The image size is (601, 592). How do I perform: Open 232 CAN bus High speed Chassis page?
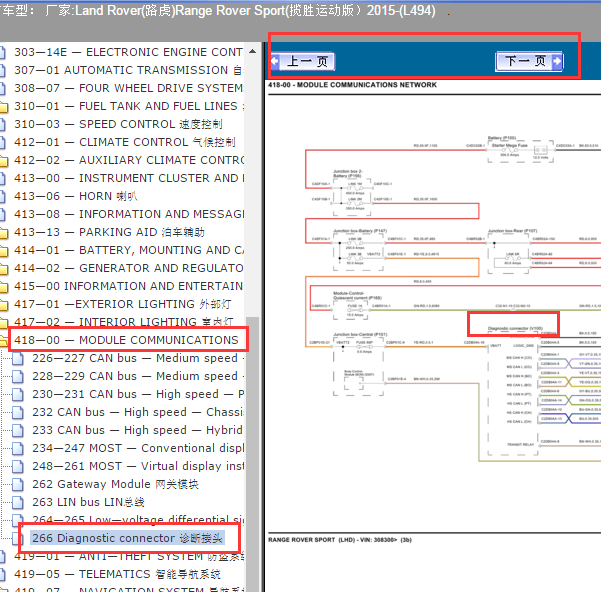pos(138,412)
